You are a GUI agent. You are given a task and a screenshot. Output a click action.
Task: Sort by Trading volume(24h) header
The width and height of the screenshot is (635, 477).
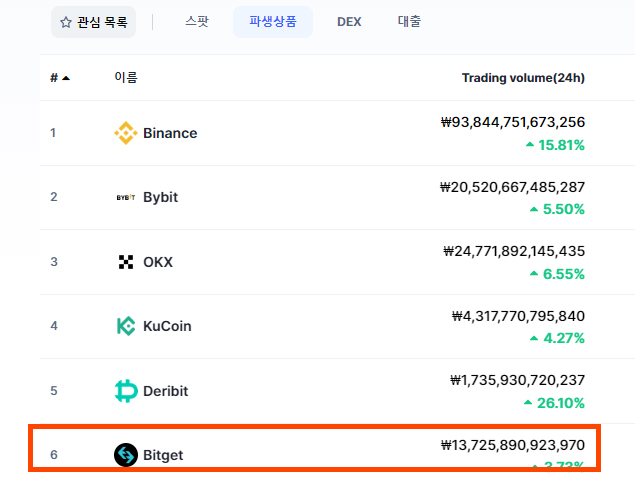523,78
